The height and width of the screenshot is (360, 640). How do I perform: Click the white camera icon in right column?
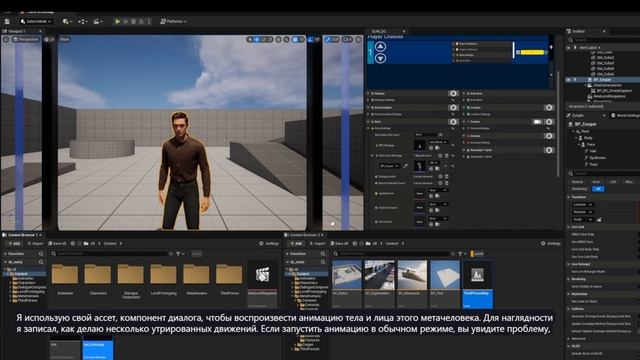tap(538, 122)
